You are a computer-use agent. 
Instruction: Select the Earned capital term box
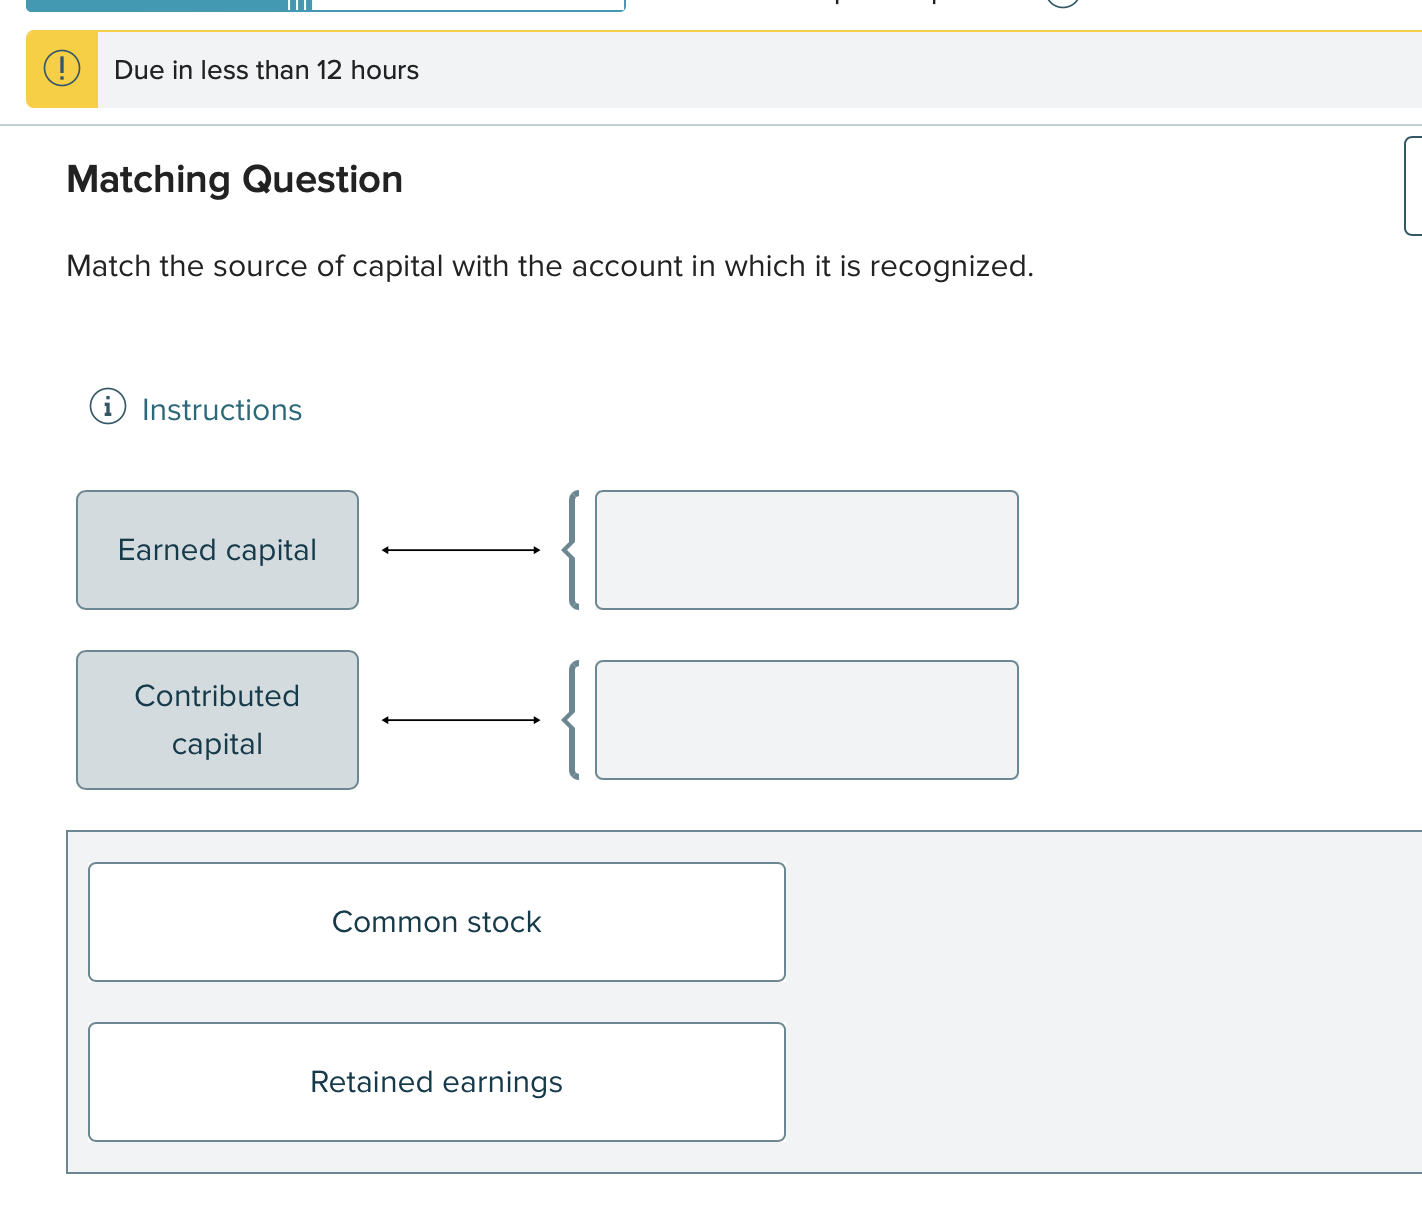coord(217,550)
